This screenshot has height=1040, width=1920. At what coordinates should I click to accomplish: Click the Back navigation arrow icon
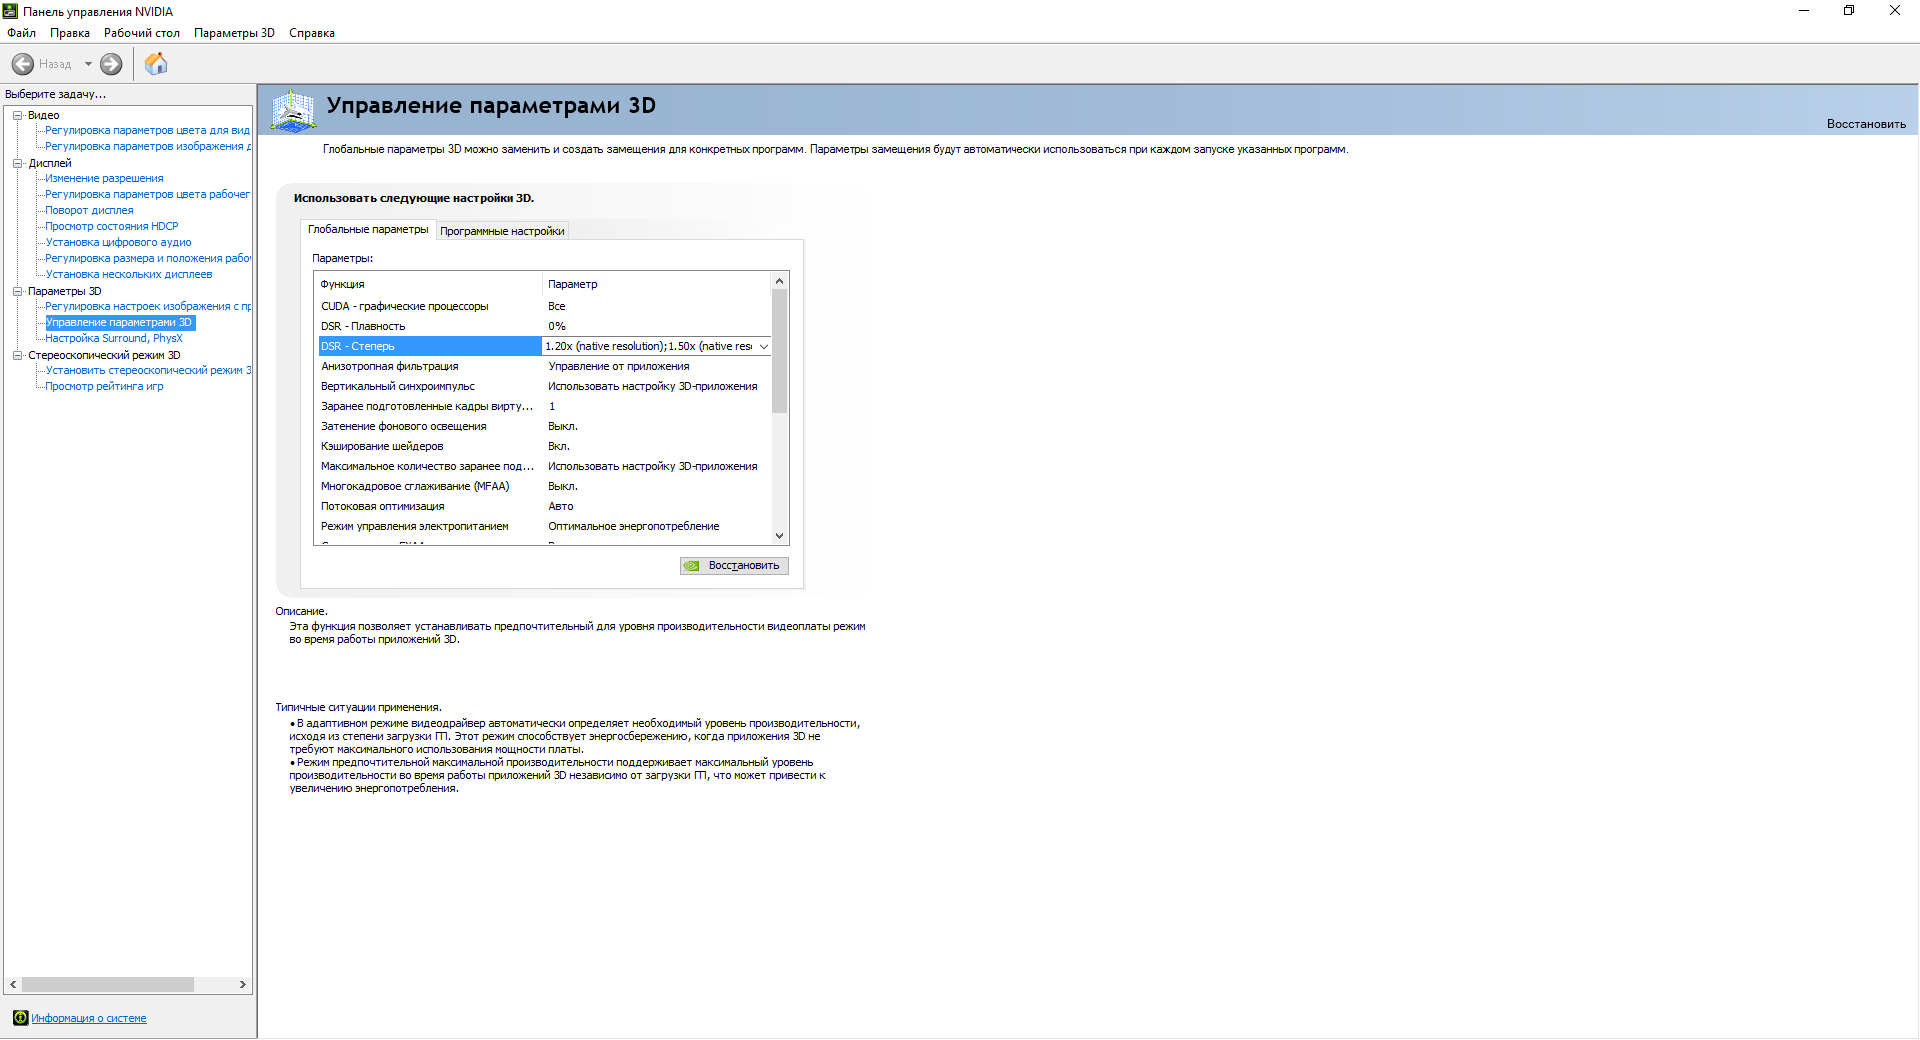pyautogui.click(x=22, y=64)
